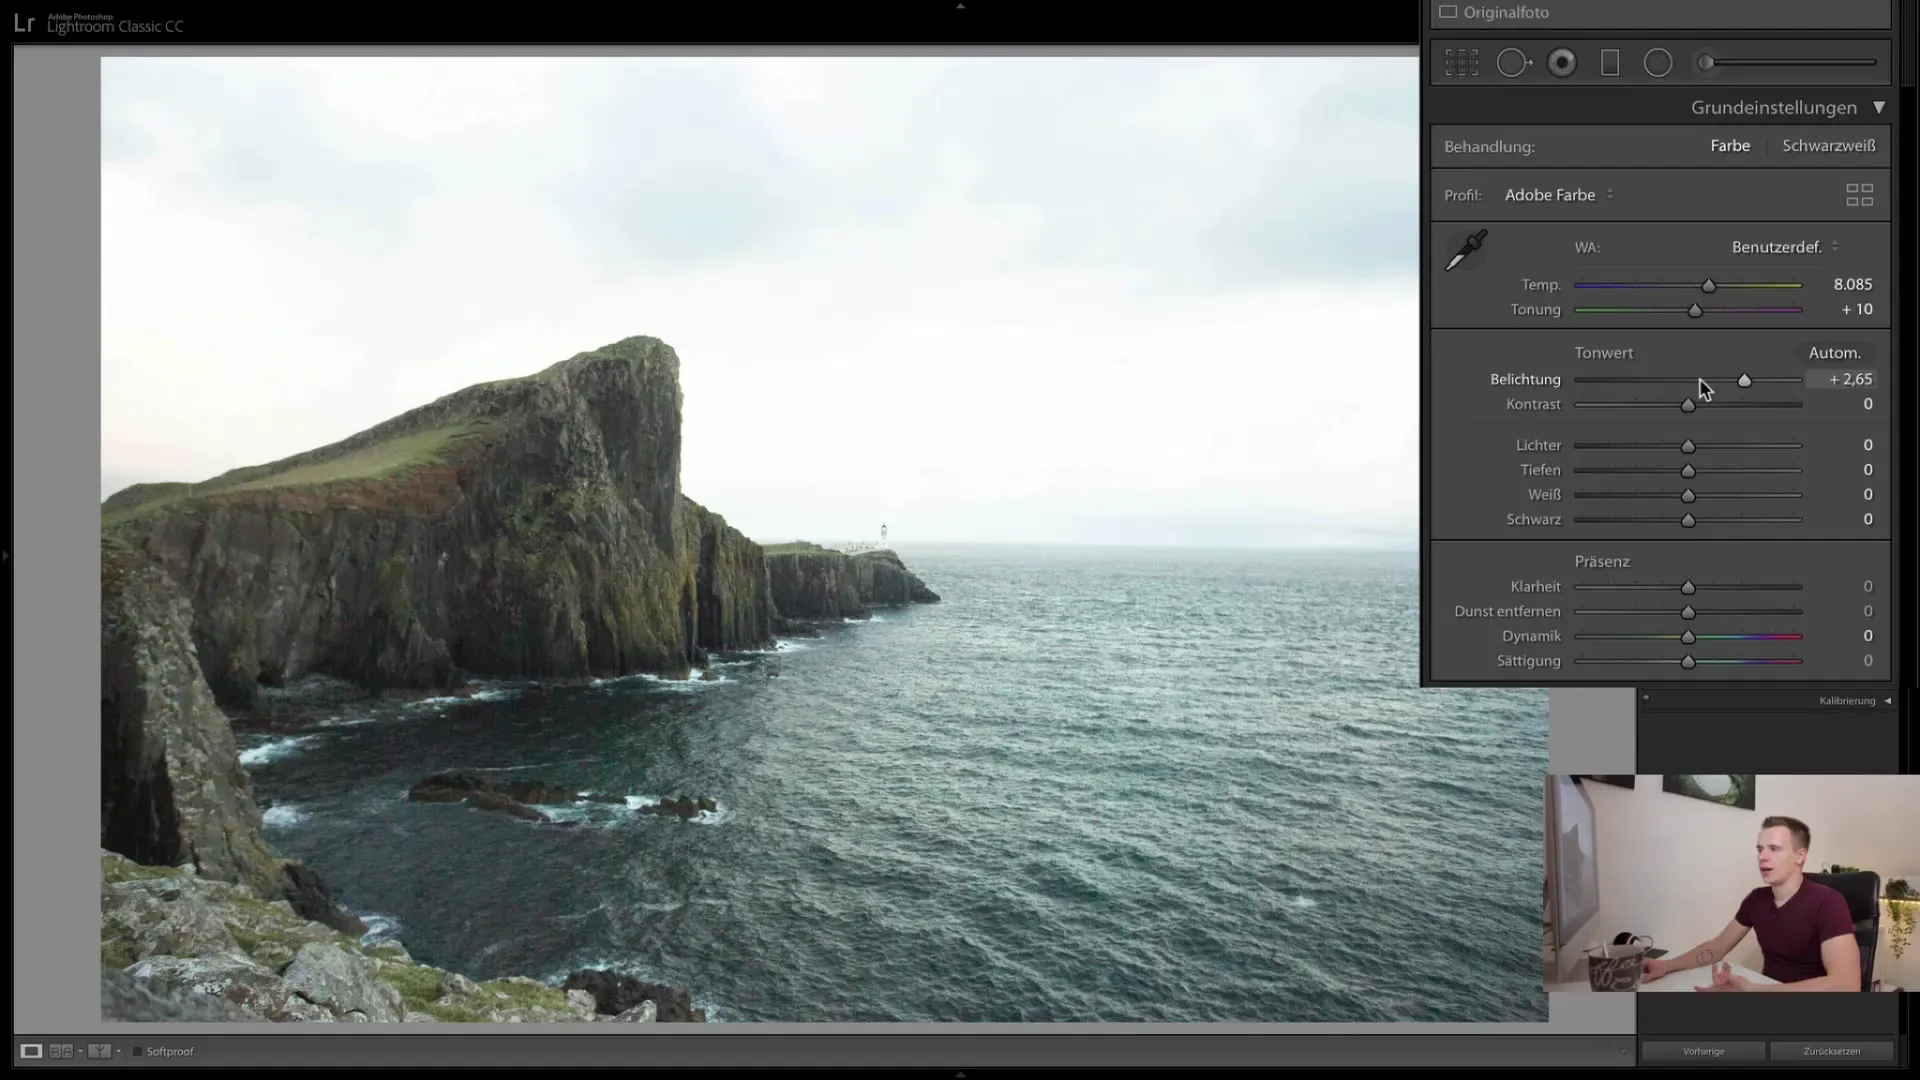Select the Radial Filter tool
This screenshot has width=1920, height=1080.
click(x=1658, y=63)
